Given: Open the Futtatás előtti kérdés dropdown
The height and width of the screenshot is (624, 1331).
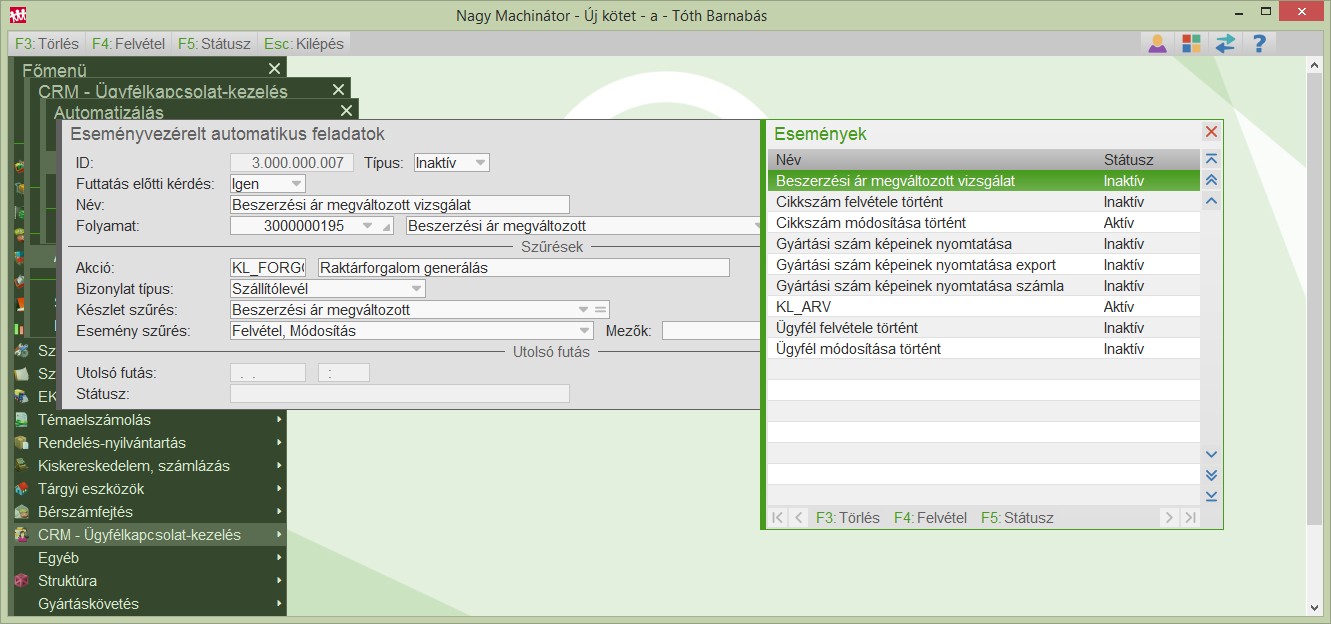Looking at the screenshot, I should click(x=296, y=183).
